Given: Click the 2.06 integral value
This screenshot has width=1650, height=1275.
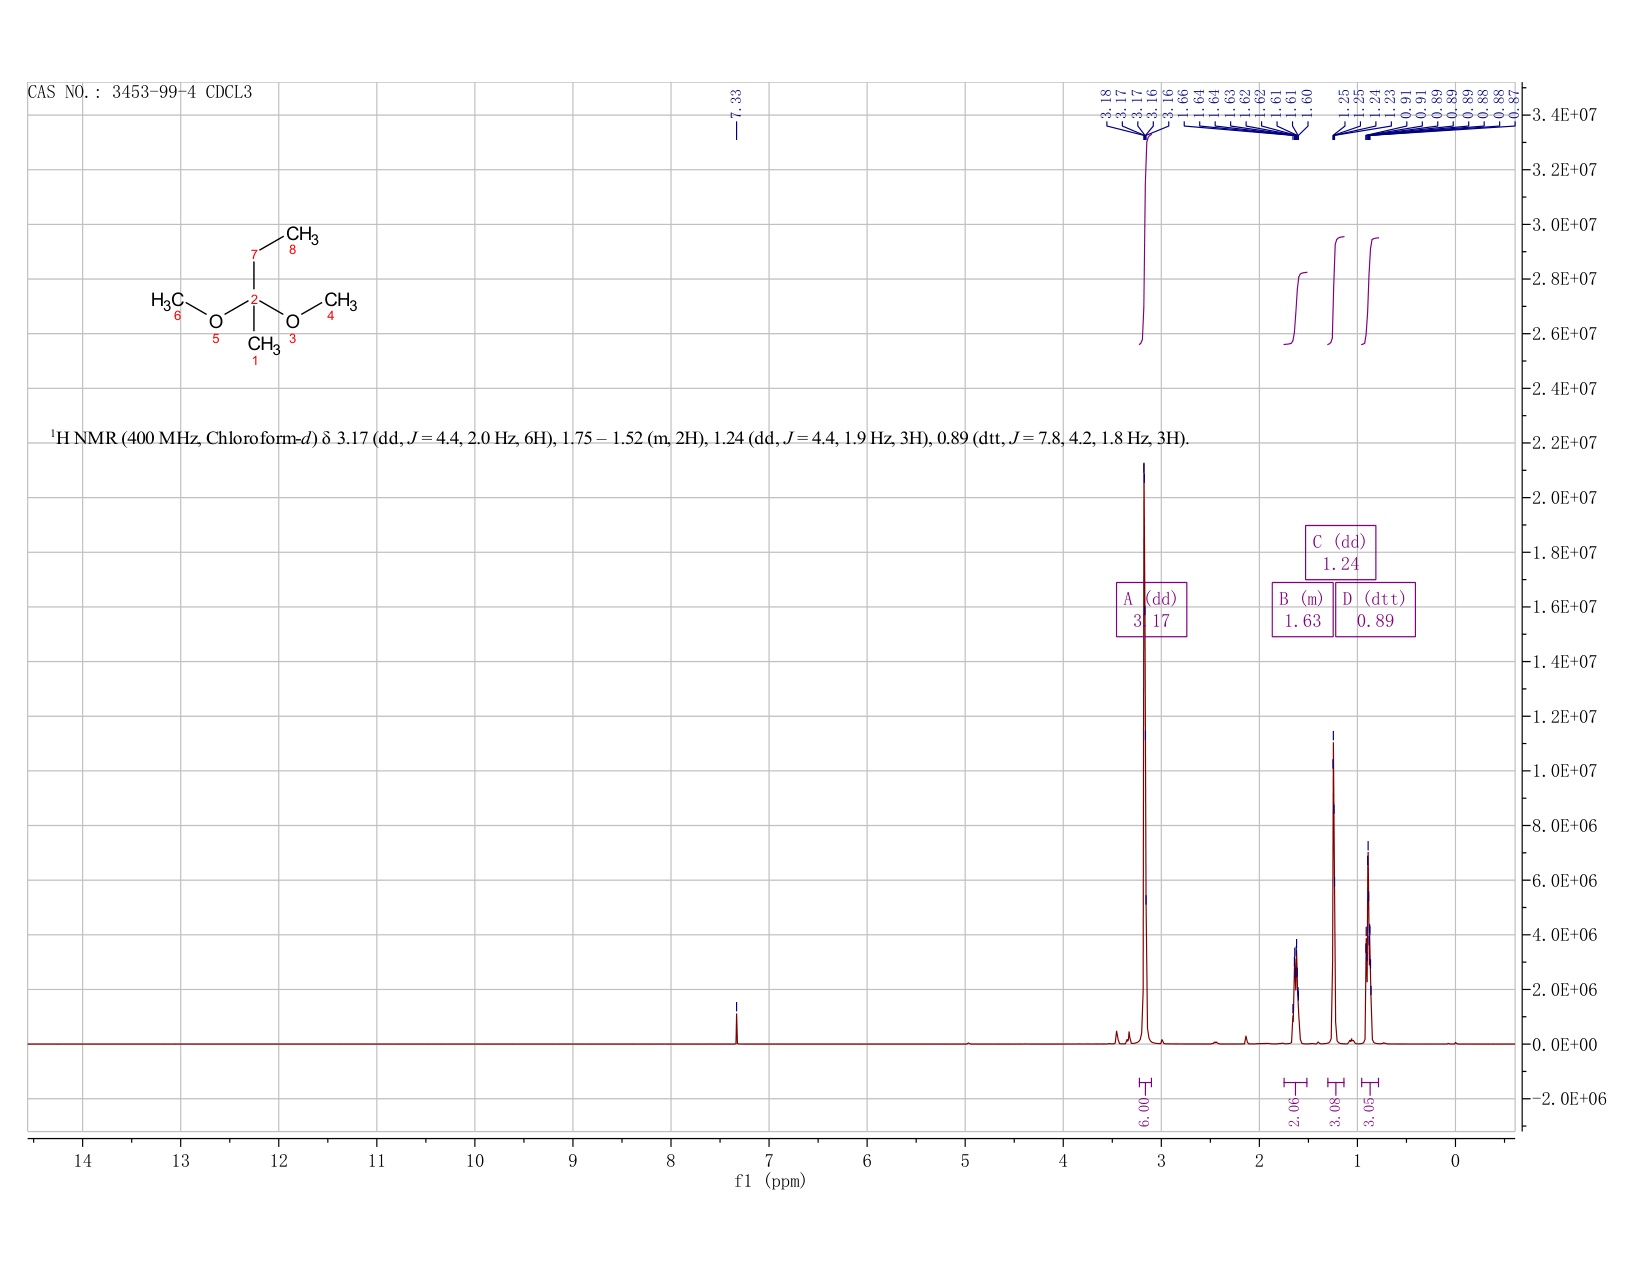Looking at the screenshot, I should tap(1294, 1112).
